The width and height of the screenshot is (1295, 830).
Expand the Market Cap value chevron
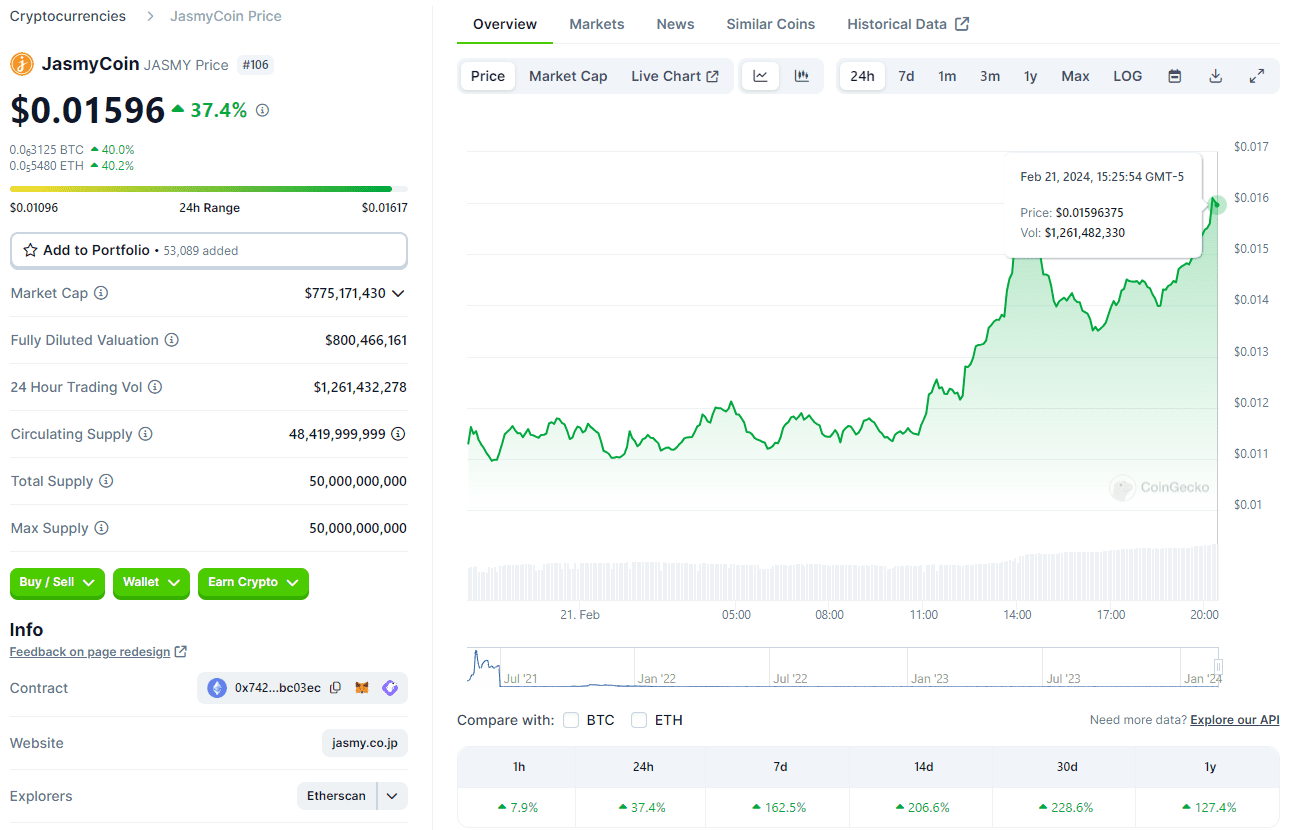(x=398, y=293)
